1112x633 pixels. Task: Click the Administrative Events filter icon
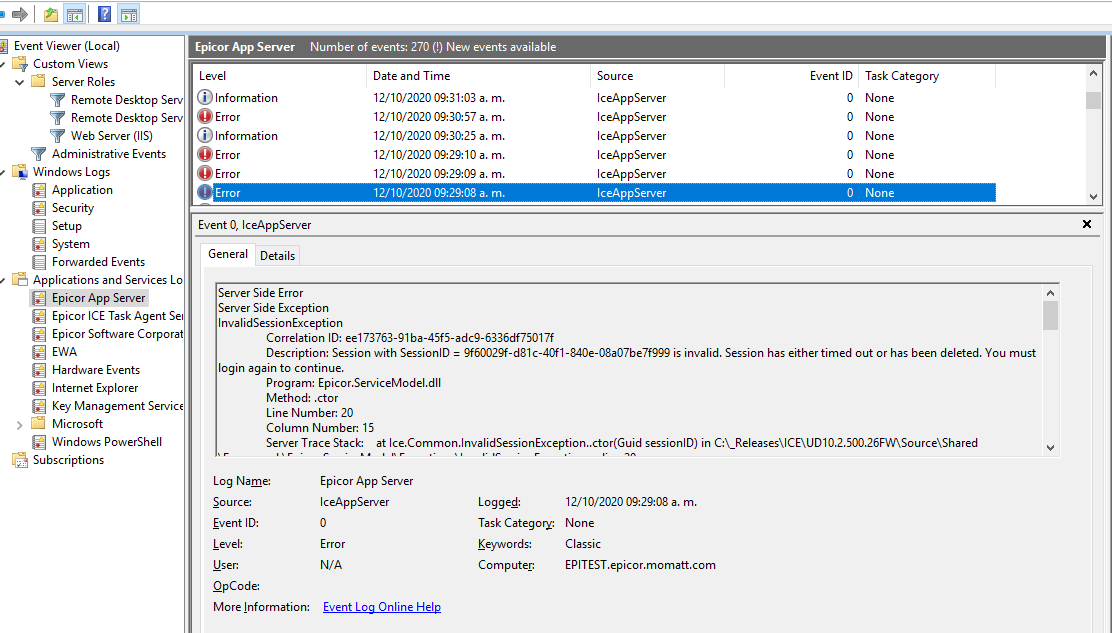[39, 154]
